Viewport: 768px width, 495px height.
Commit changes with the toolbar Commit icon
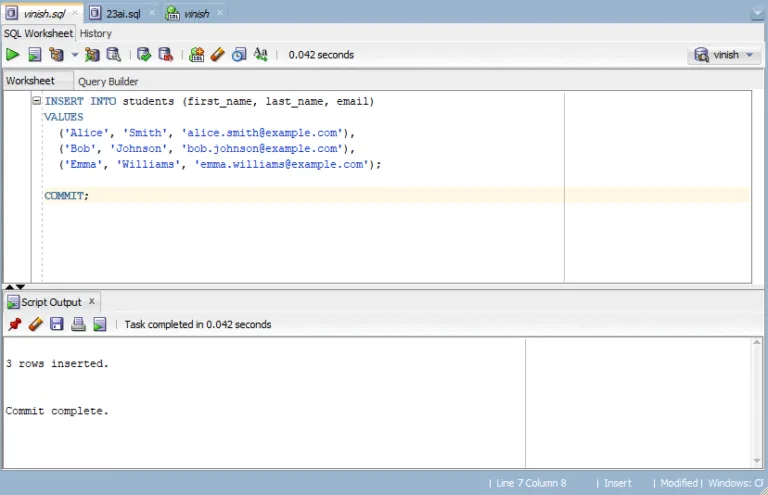click(x=144, y=54)
